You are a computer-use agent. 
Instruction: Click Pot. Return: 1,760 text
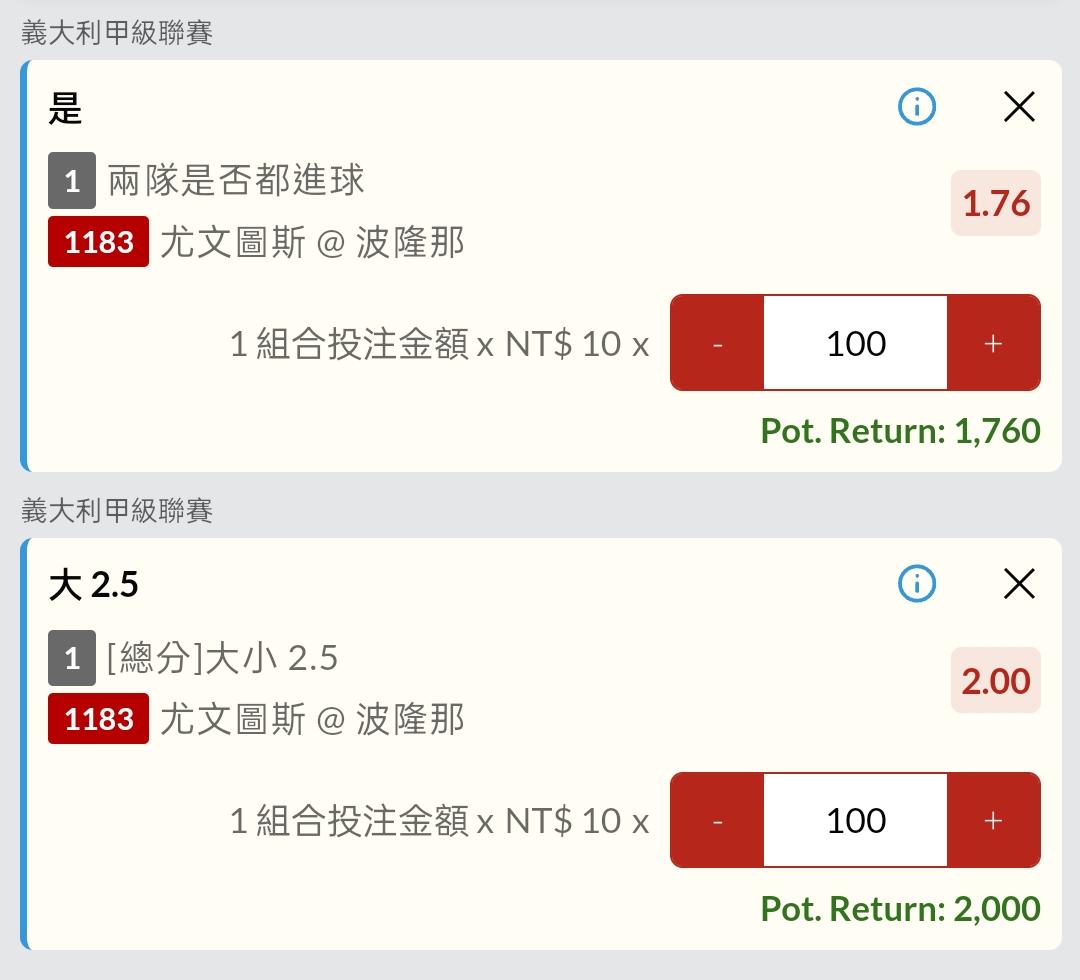(x=900, y=431)
